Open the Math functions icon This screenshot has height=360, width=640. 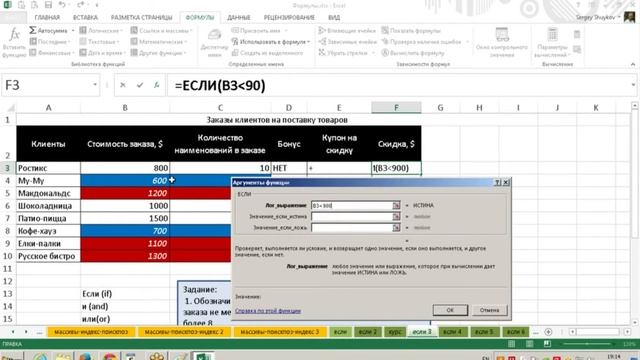point(134,42)
